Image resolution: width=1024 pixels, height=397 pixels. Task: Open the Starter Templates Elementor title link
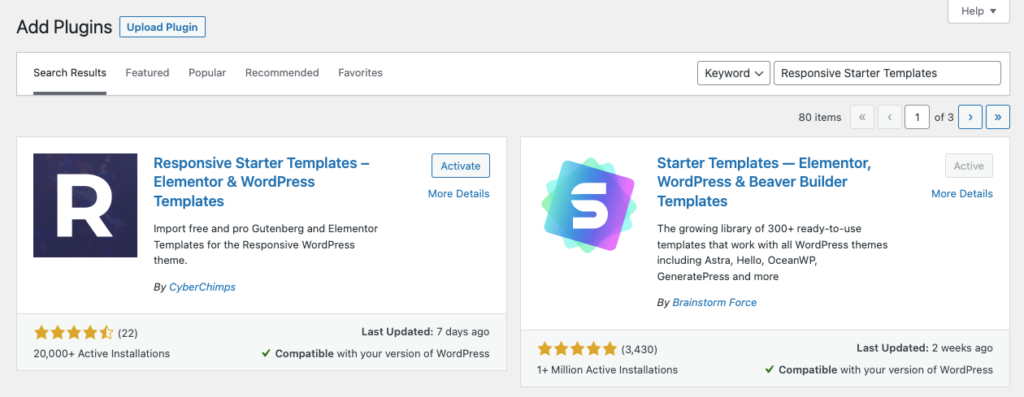pos(764,182)
